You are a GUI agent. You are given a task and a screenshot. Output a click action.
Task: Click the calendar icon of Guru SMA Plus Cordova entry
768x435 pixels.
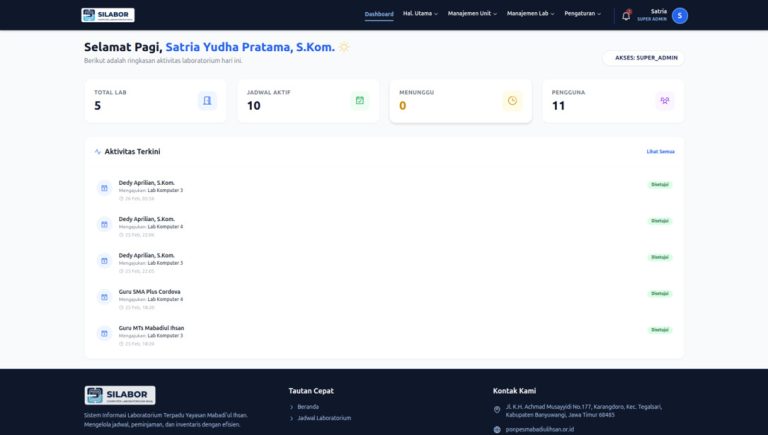tap(104, 296)
